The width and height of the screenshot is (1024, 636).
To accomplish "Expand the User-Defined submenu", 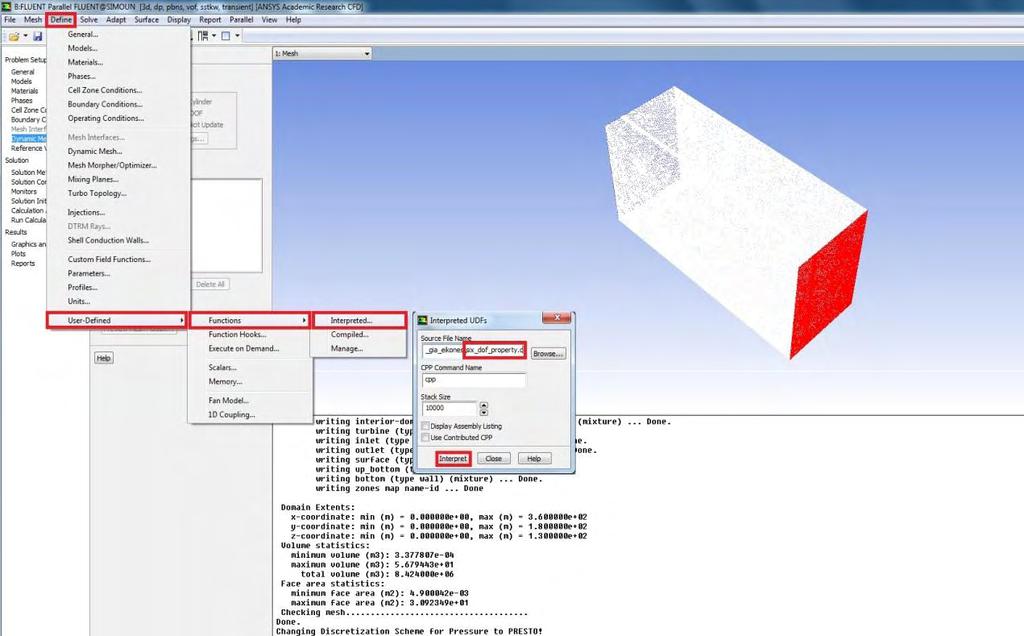I will pos(117,321).
